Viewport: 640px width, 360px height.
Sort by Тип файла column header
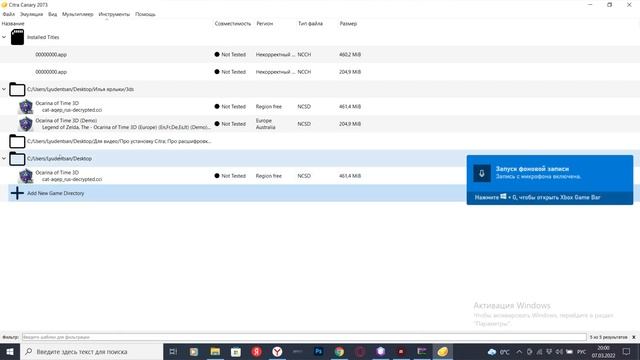(x=310, y=24)
